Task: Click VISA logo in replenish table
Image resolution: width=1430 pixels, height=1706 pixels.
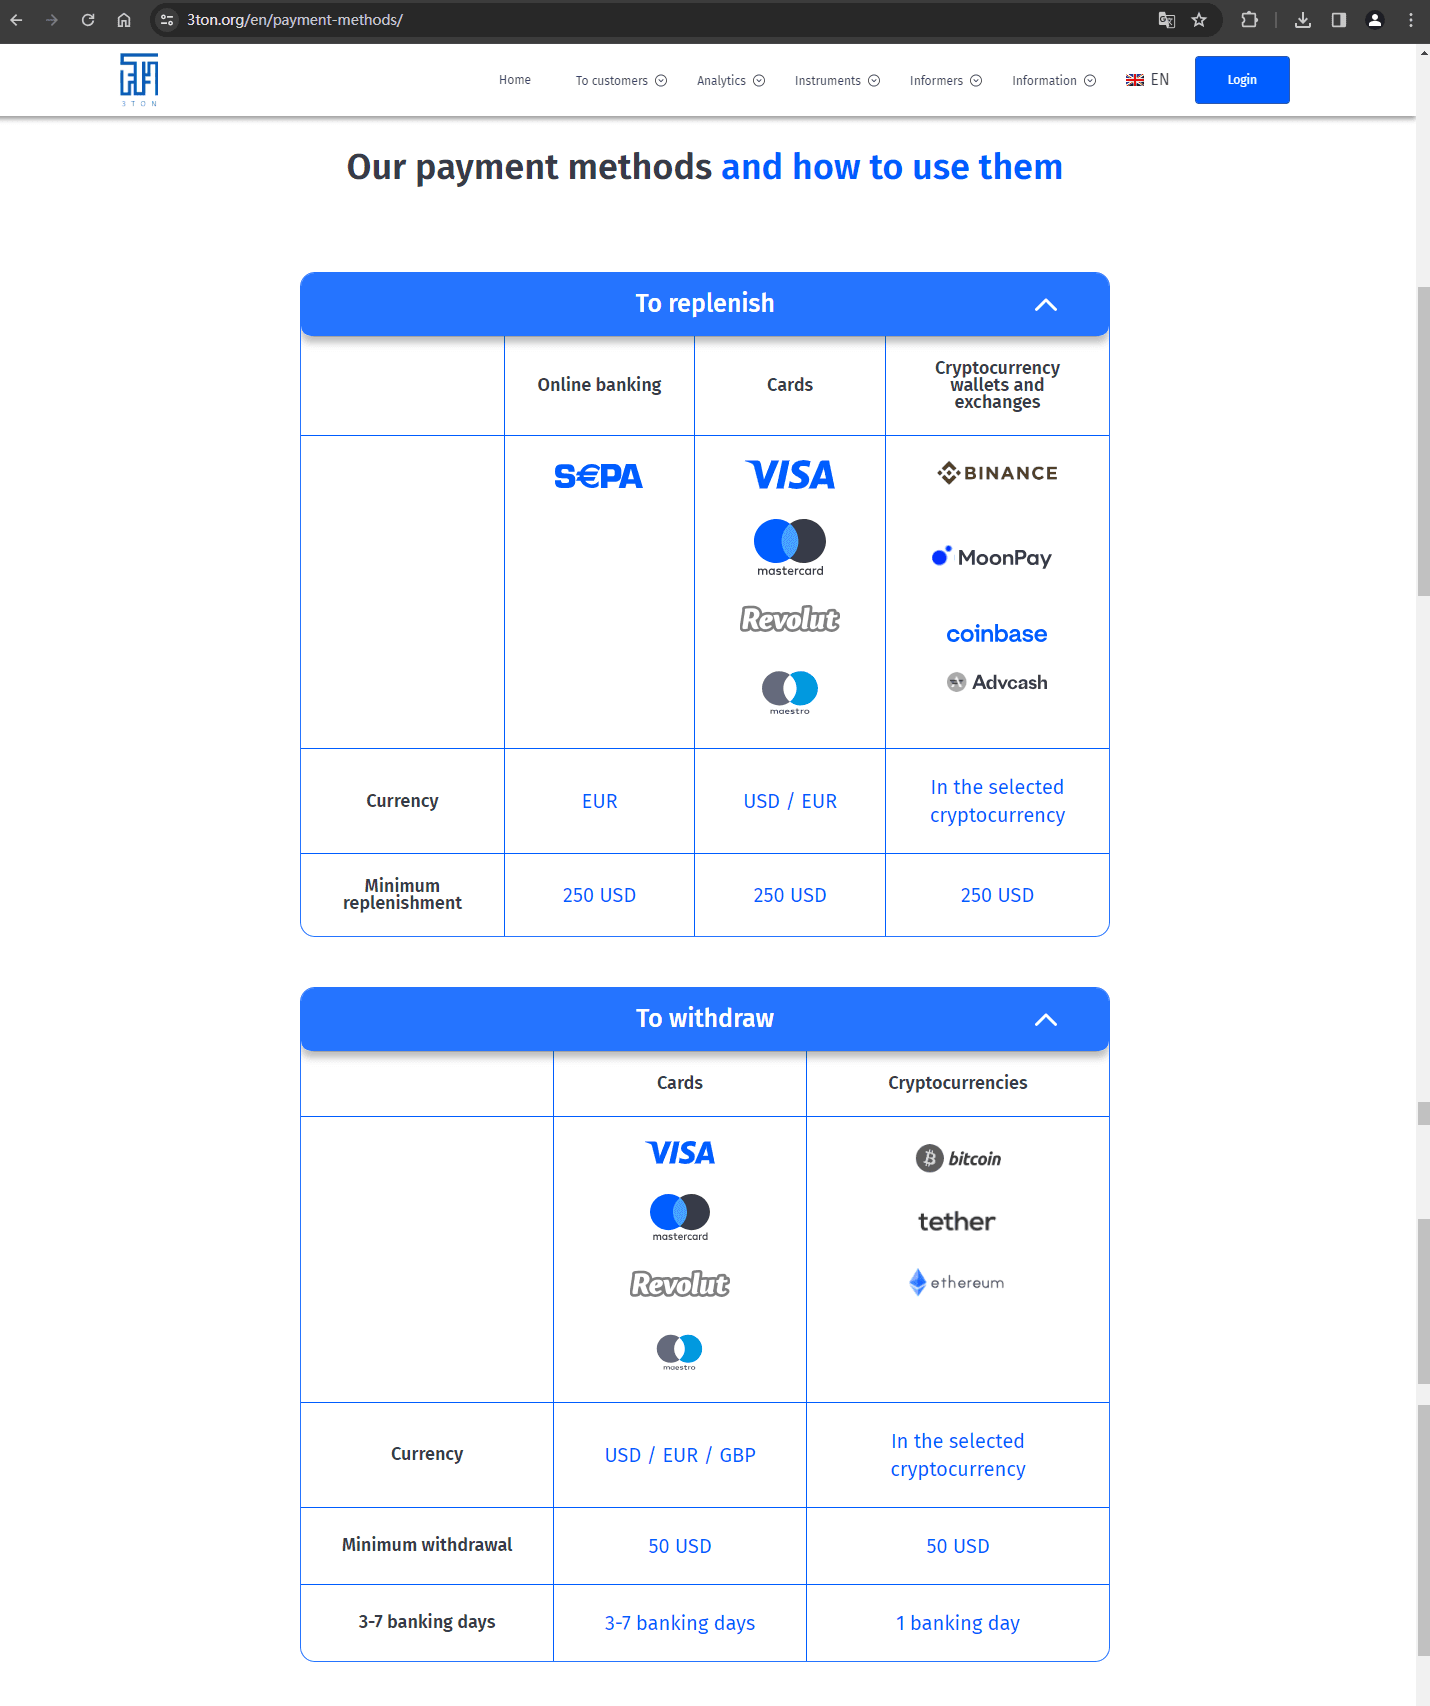Action: (790, 475)
